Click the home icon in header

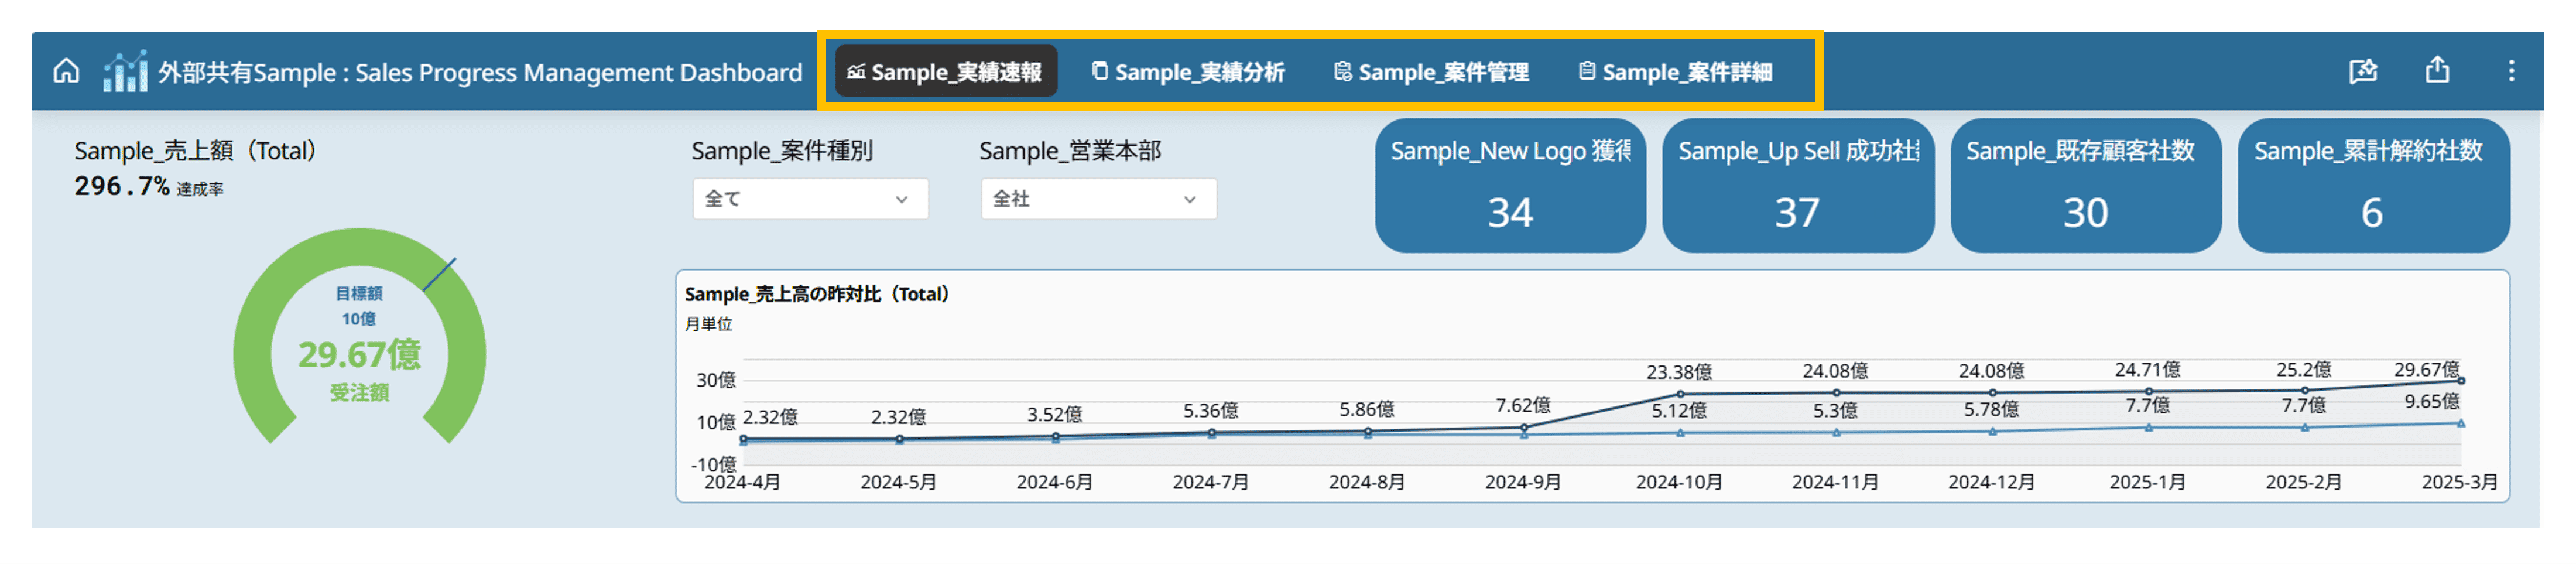click(66, 71)
